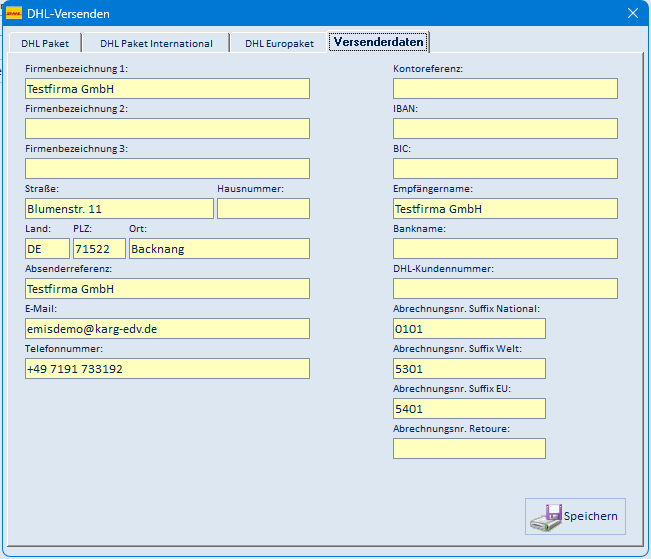Click the DHL-Versenden window title text

pyautogui.click(x=69, y=14)
